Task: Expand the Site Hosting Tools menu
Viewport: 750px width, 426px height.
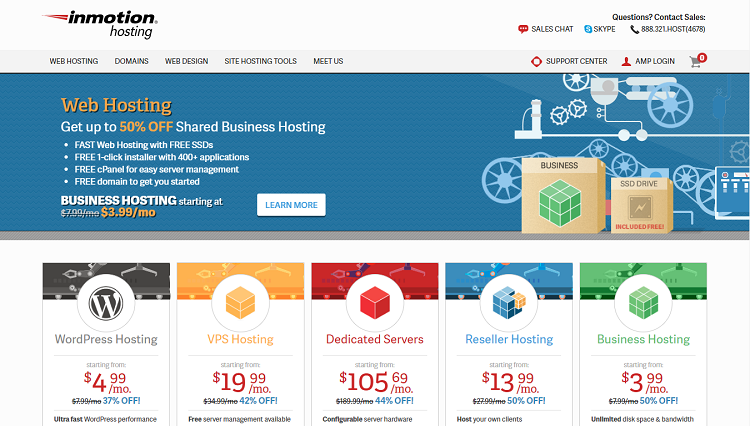Action: pyautogui.click(x=260, y=61)
